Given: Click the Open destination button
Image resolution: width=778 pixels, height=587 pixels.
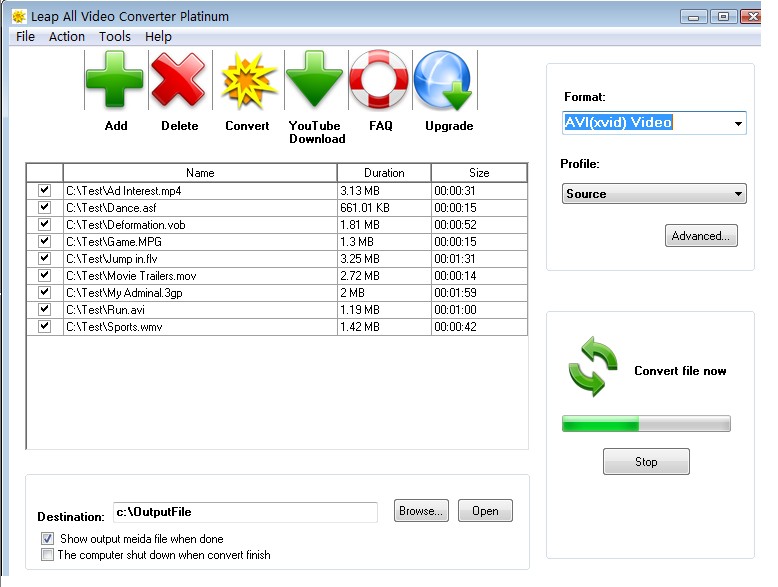Looking at the screenshot, I should 485,511.
